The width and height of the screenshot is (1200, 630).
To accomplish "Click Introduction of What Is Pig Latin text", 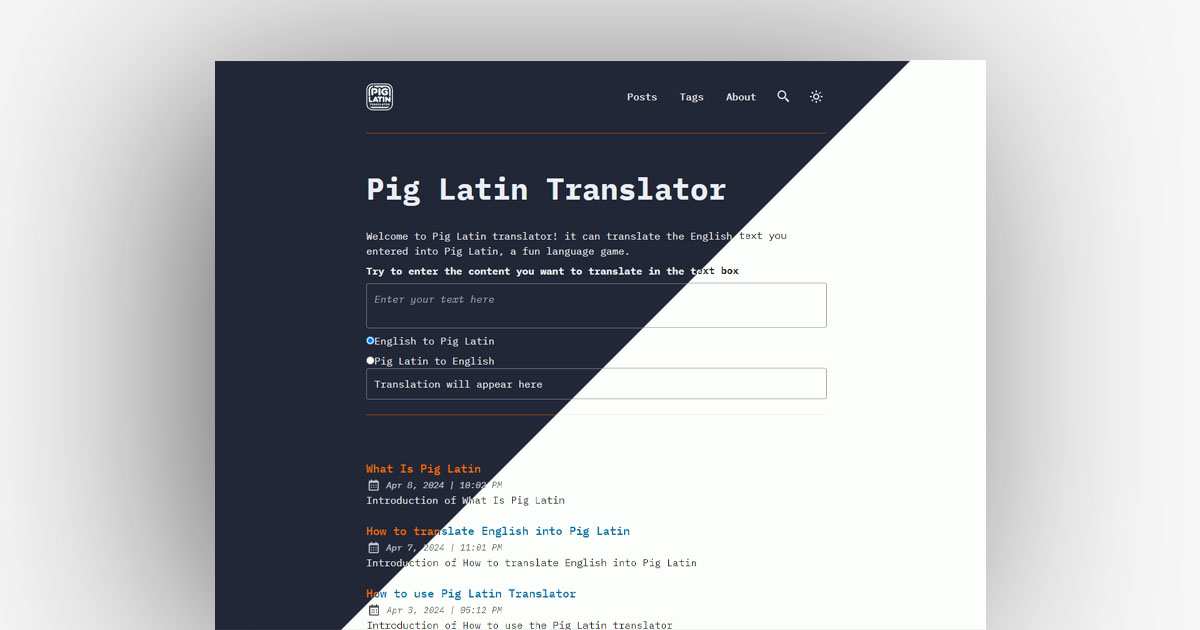I will 466,500.
